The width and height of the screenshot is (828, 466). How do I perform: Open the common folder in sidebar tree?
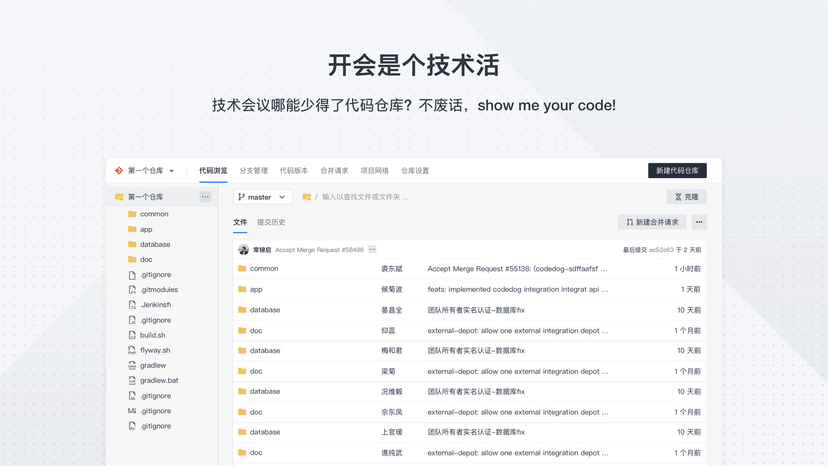pos(154,214)
